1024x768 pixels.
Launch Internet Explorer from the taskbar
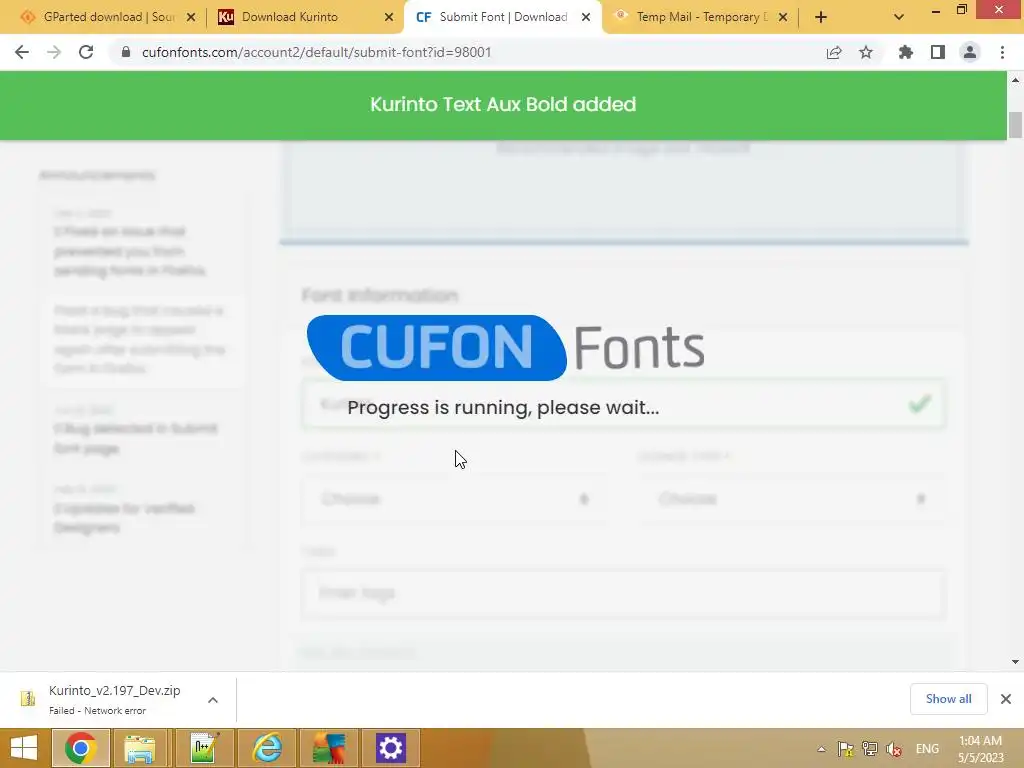(266, 748)
